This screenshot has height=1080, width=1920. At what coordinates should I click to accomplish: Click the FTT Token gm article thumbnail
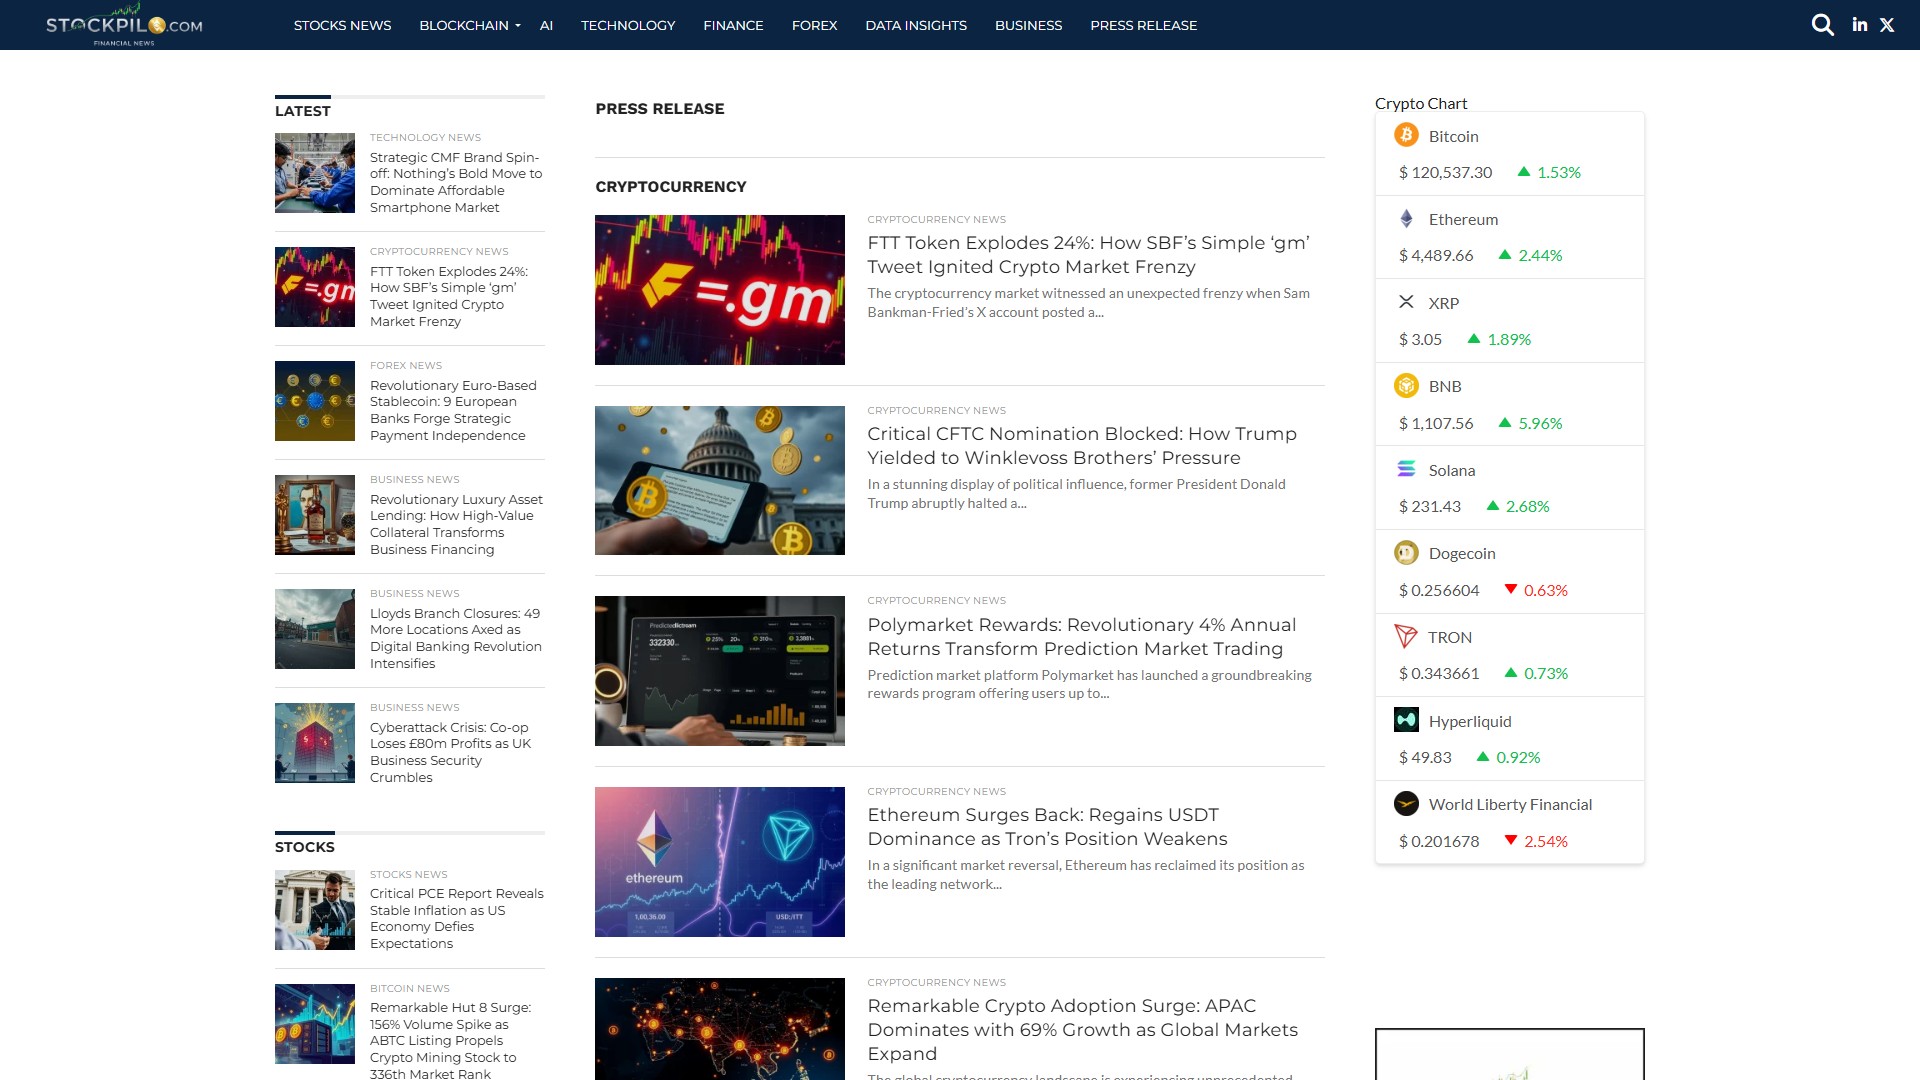point(719,290)
